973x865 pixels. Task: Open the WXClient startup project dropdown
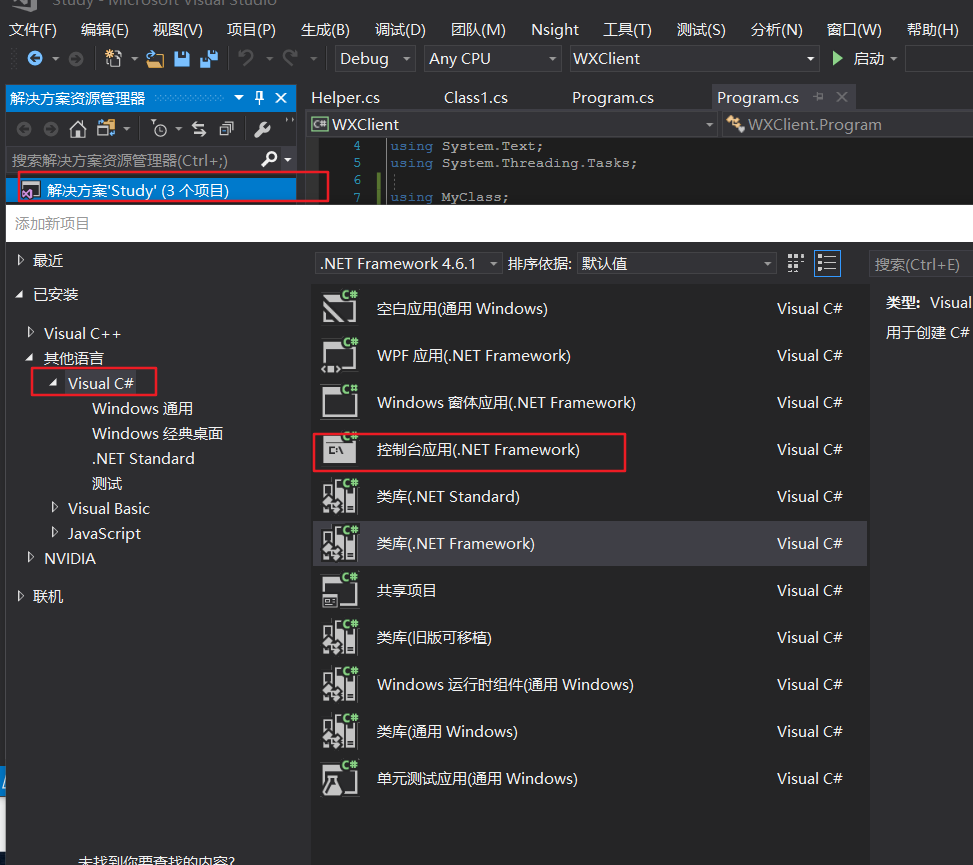694,59
